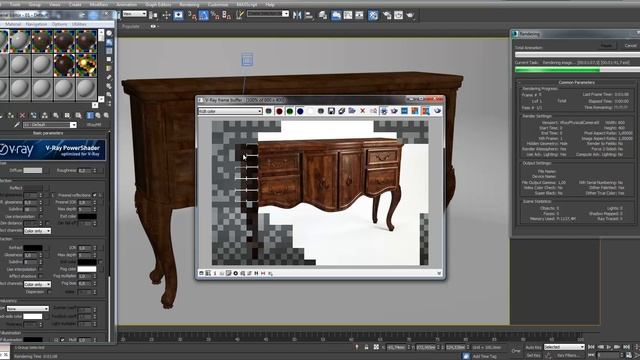Open the Views menu
Screen dimensions: 640x360
pyautogui.click(x=54, y=4)
